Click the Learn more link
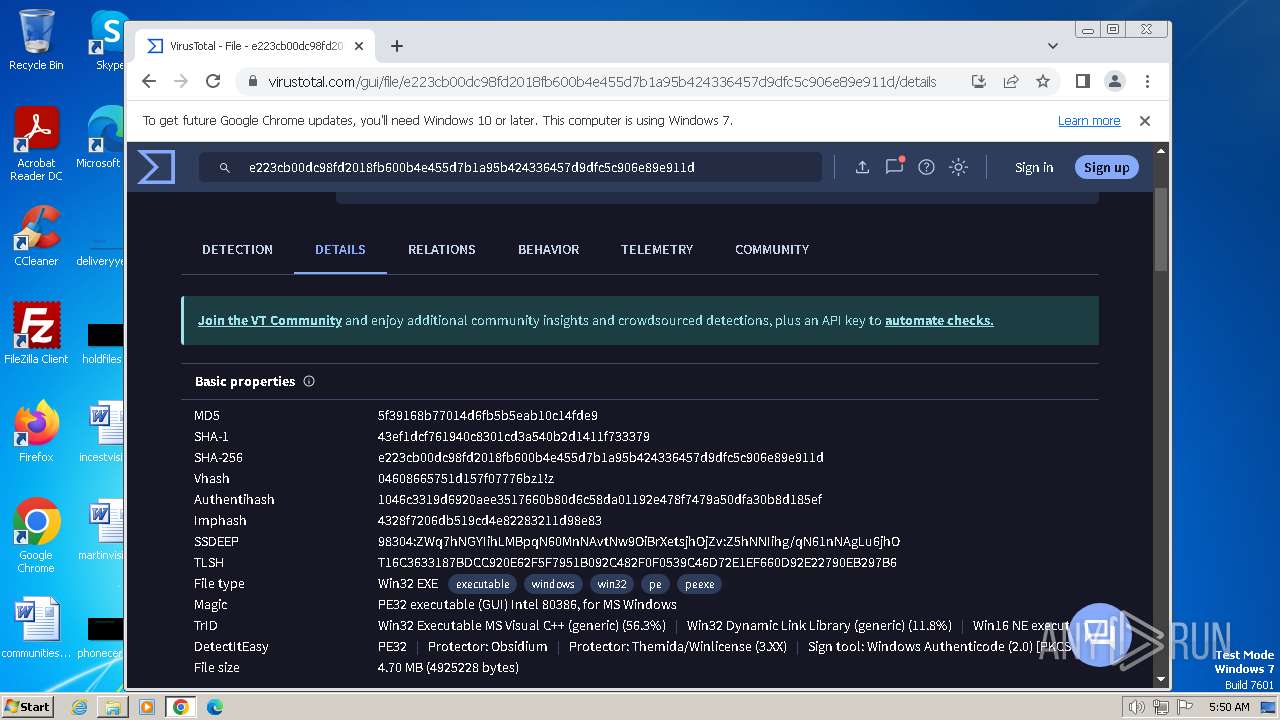The height and width of the screenshot is (720, 1280). [1089, 121]
